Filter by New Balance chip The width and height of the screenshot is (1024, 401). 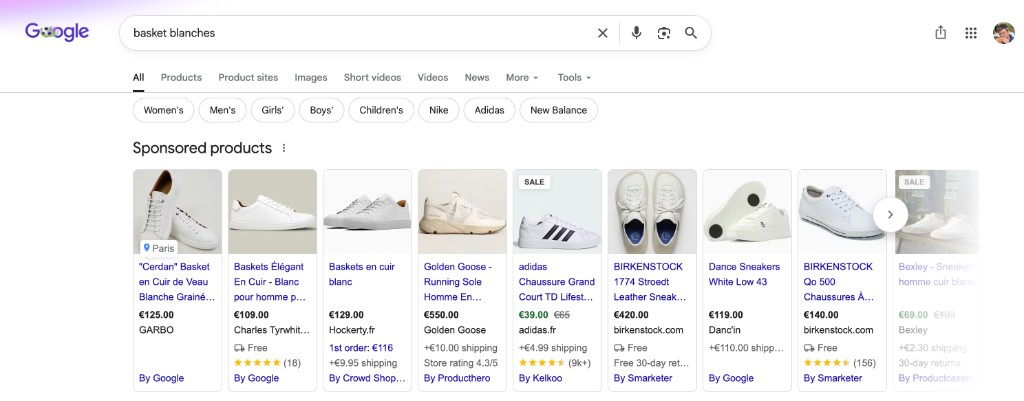click(x=558, y=110)
